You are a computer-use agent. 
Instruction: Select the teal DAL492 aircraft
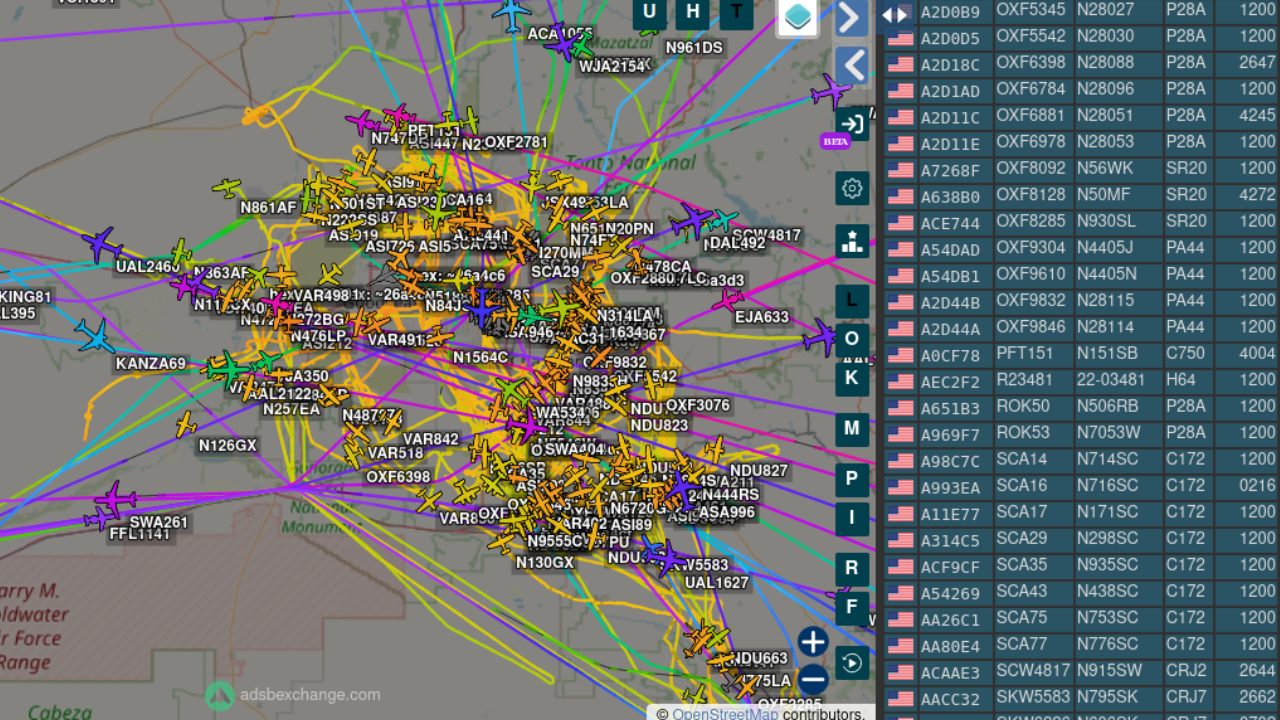722,220
